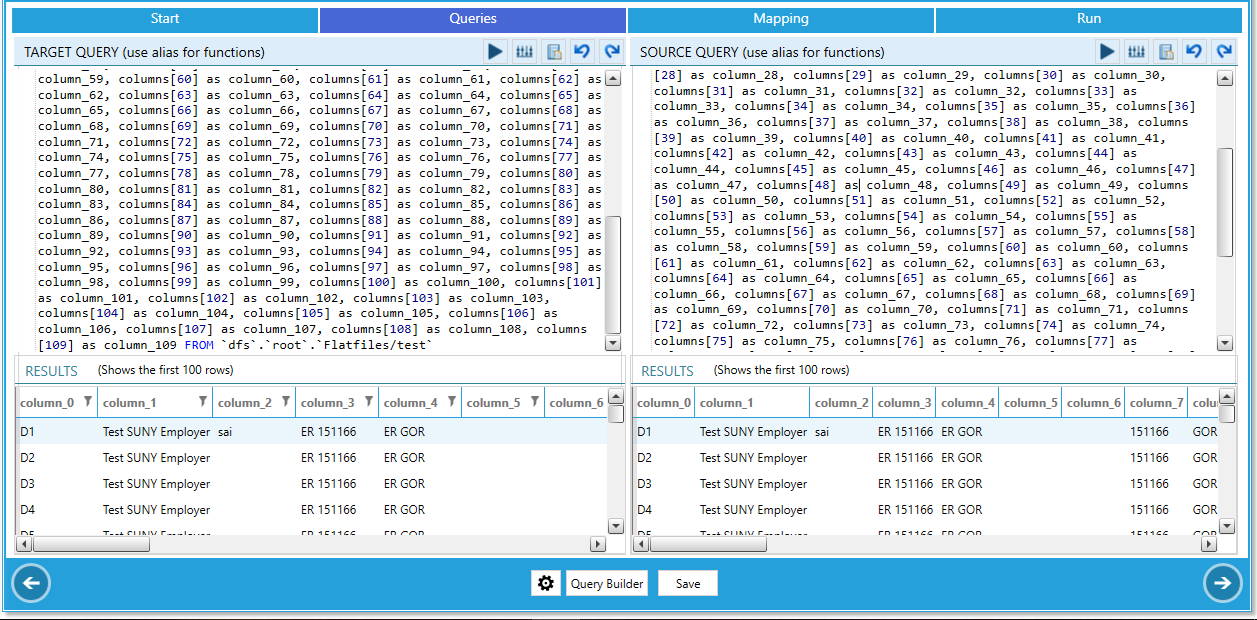Run the source query with the play icon

(1107, 51)
